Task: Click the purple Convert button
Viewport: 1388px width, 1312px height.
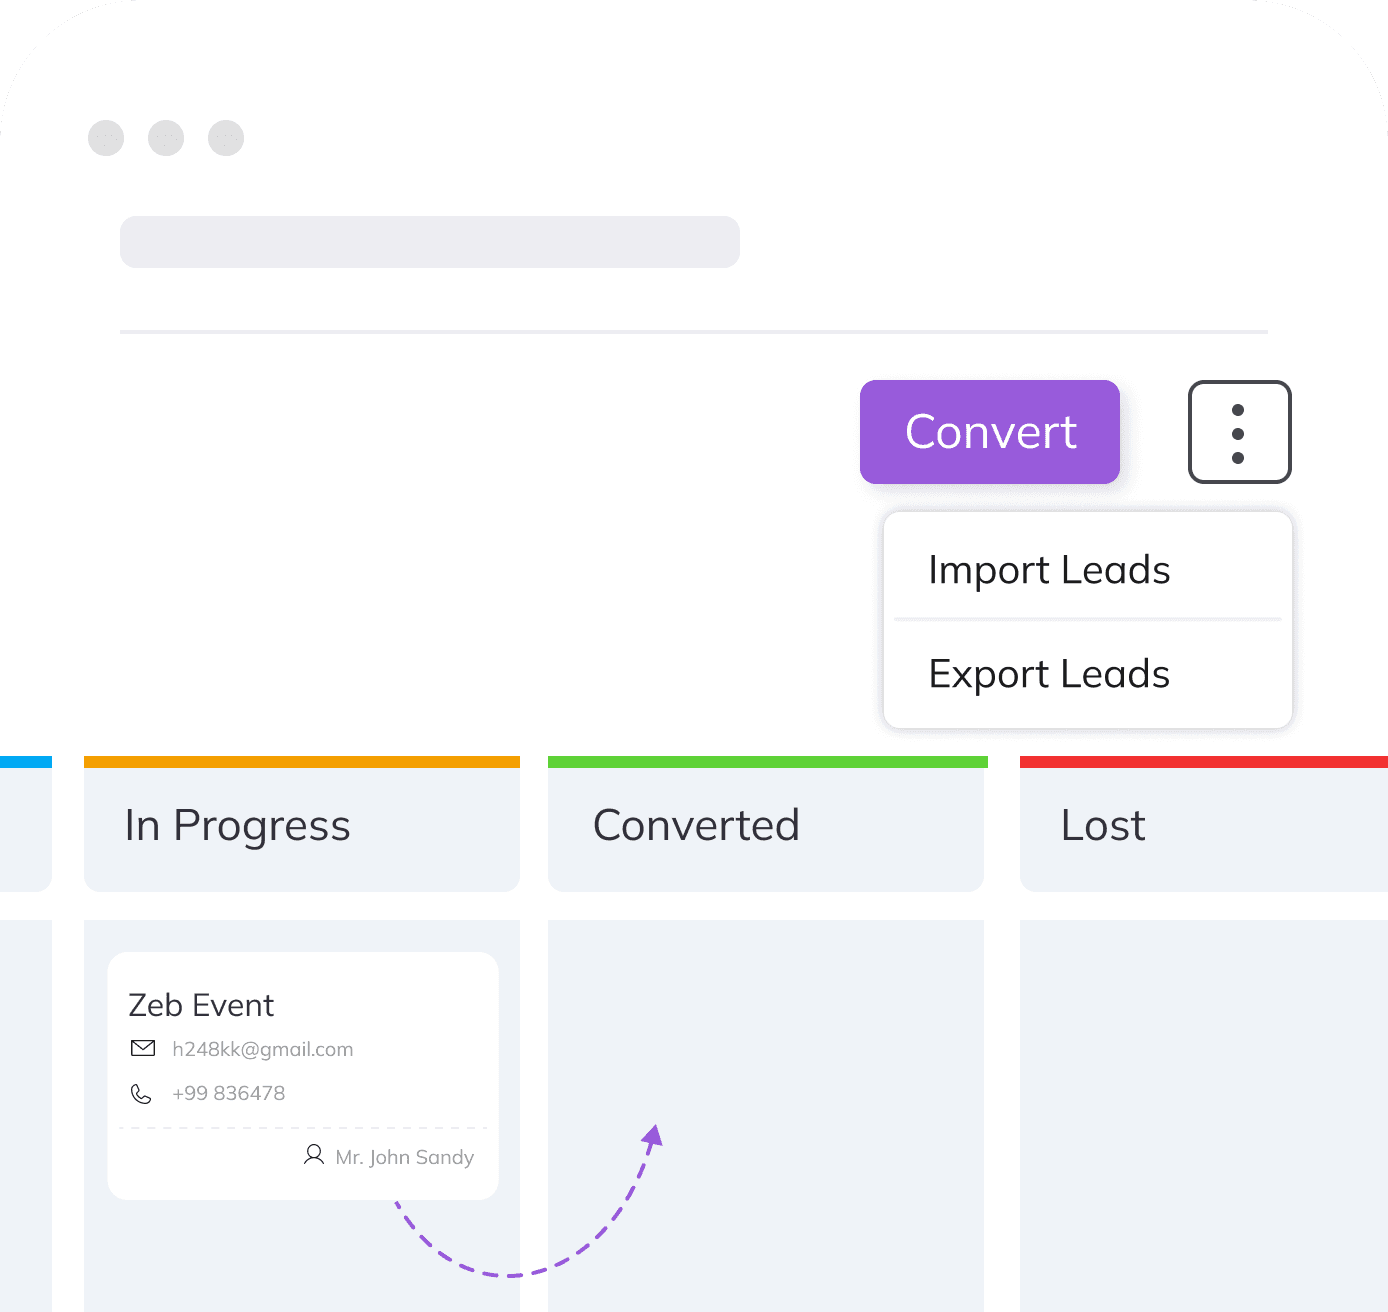Action: tap(989, 432)
